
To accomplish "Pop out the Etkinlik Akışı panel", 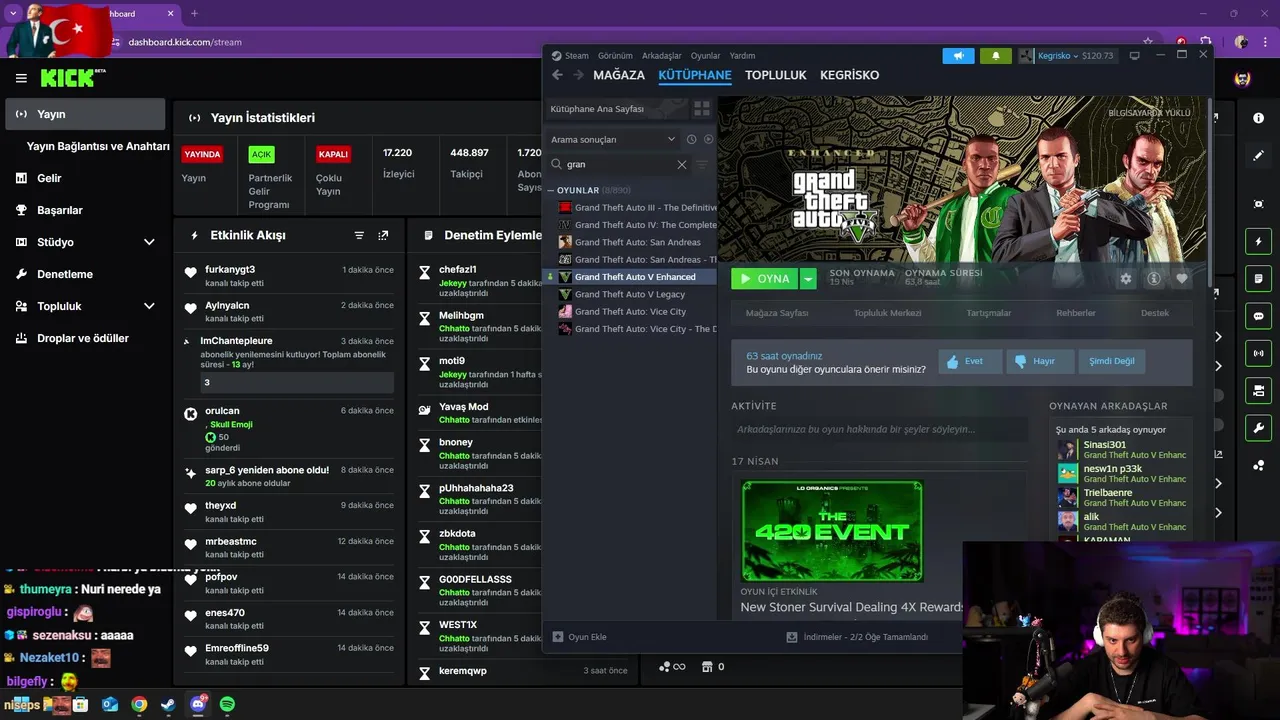I will (x=383, y=235).
